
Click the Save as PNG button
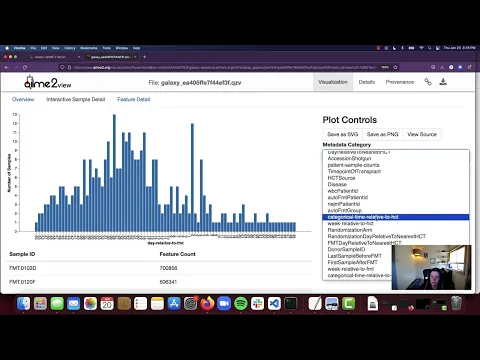(383, 134)
